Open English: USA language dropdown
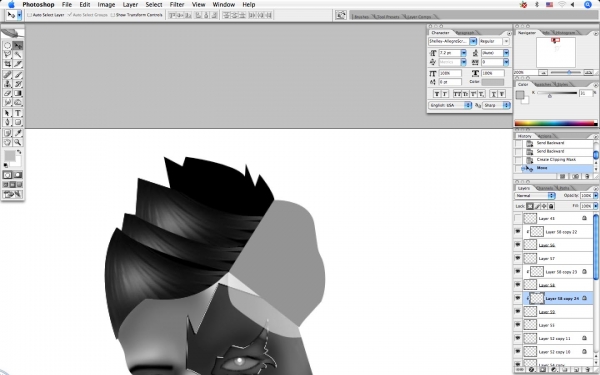The width and height of the screenshot is (600, 375). tap(450, 105)
